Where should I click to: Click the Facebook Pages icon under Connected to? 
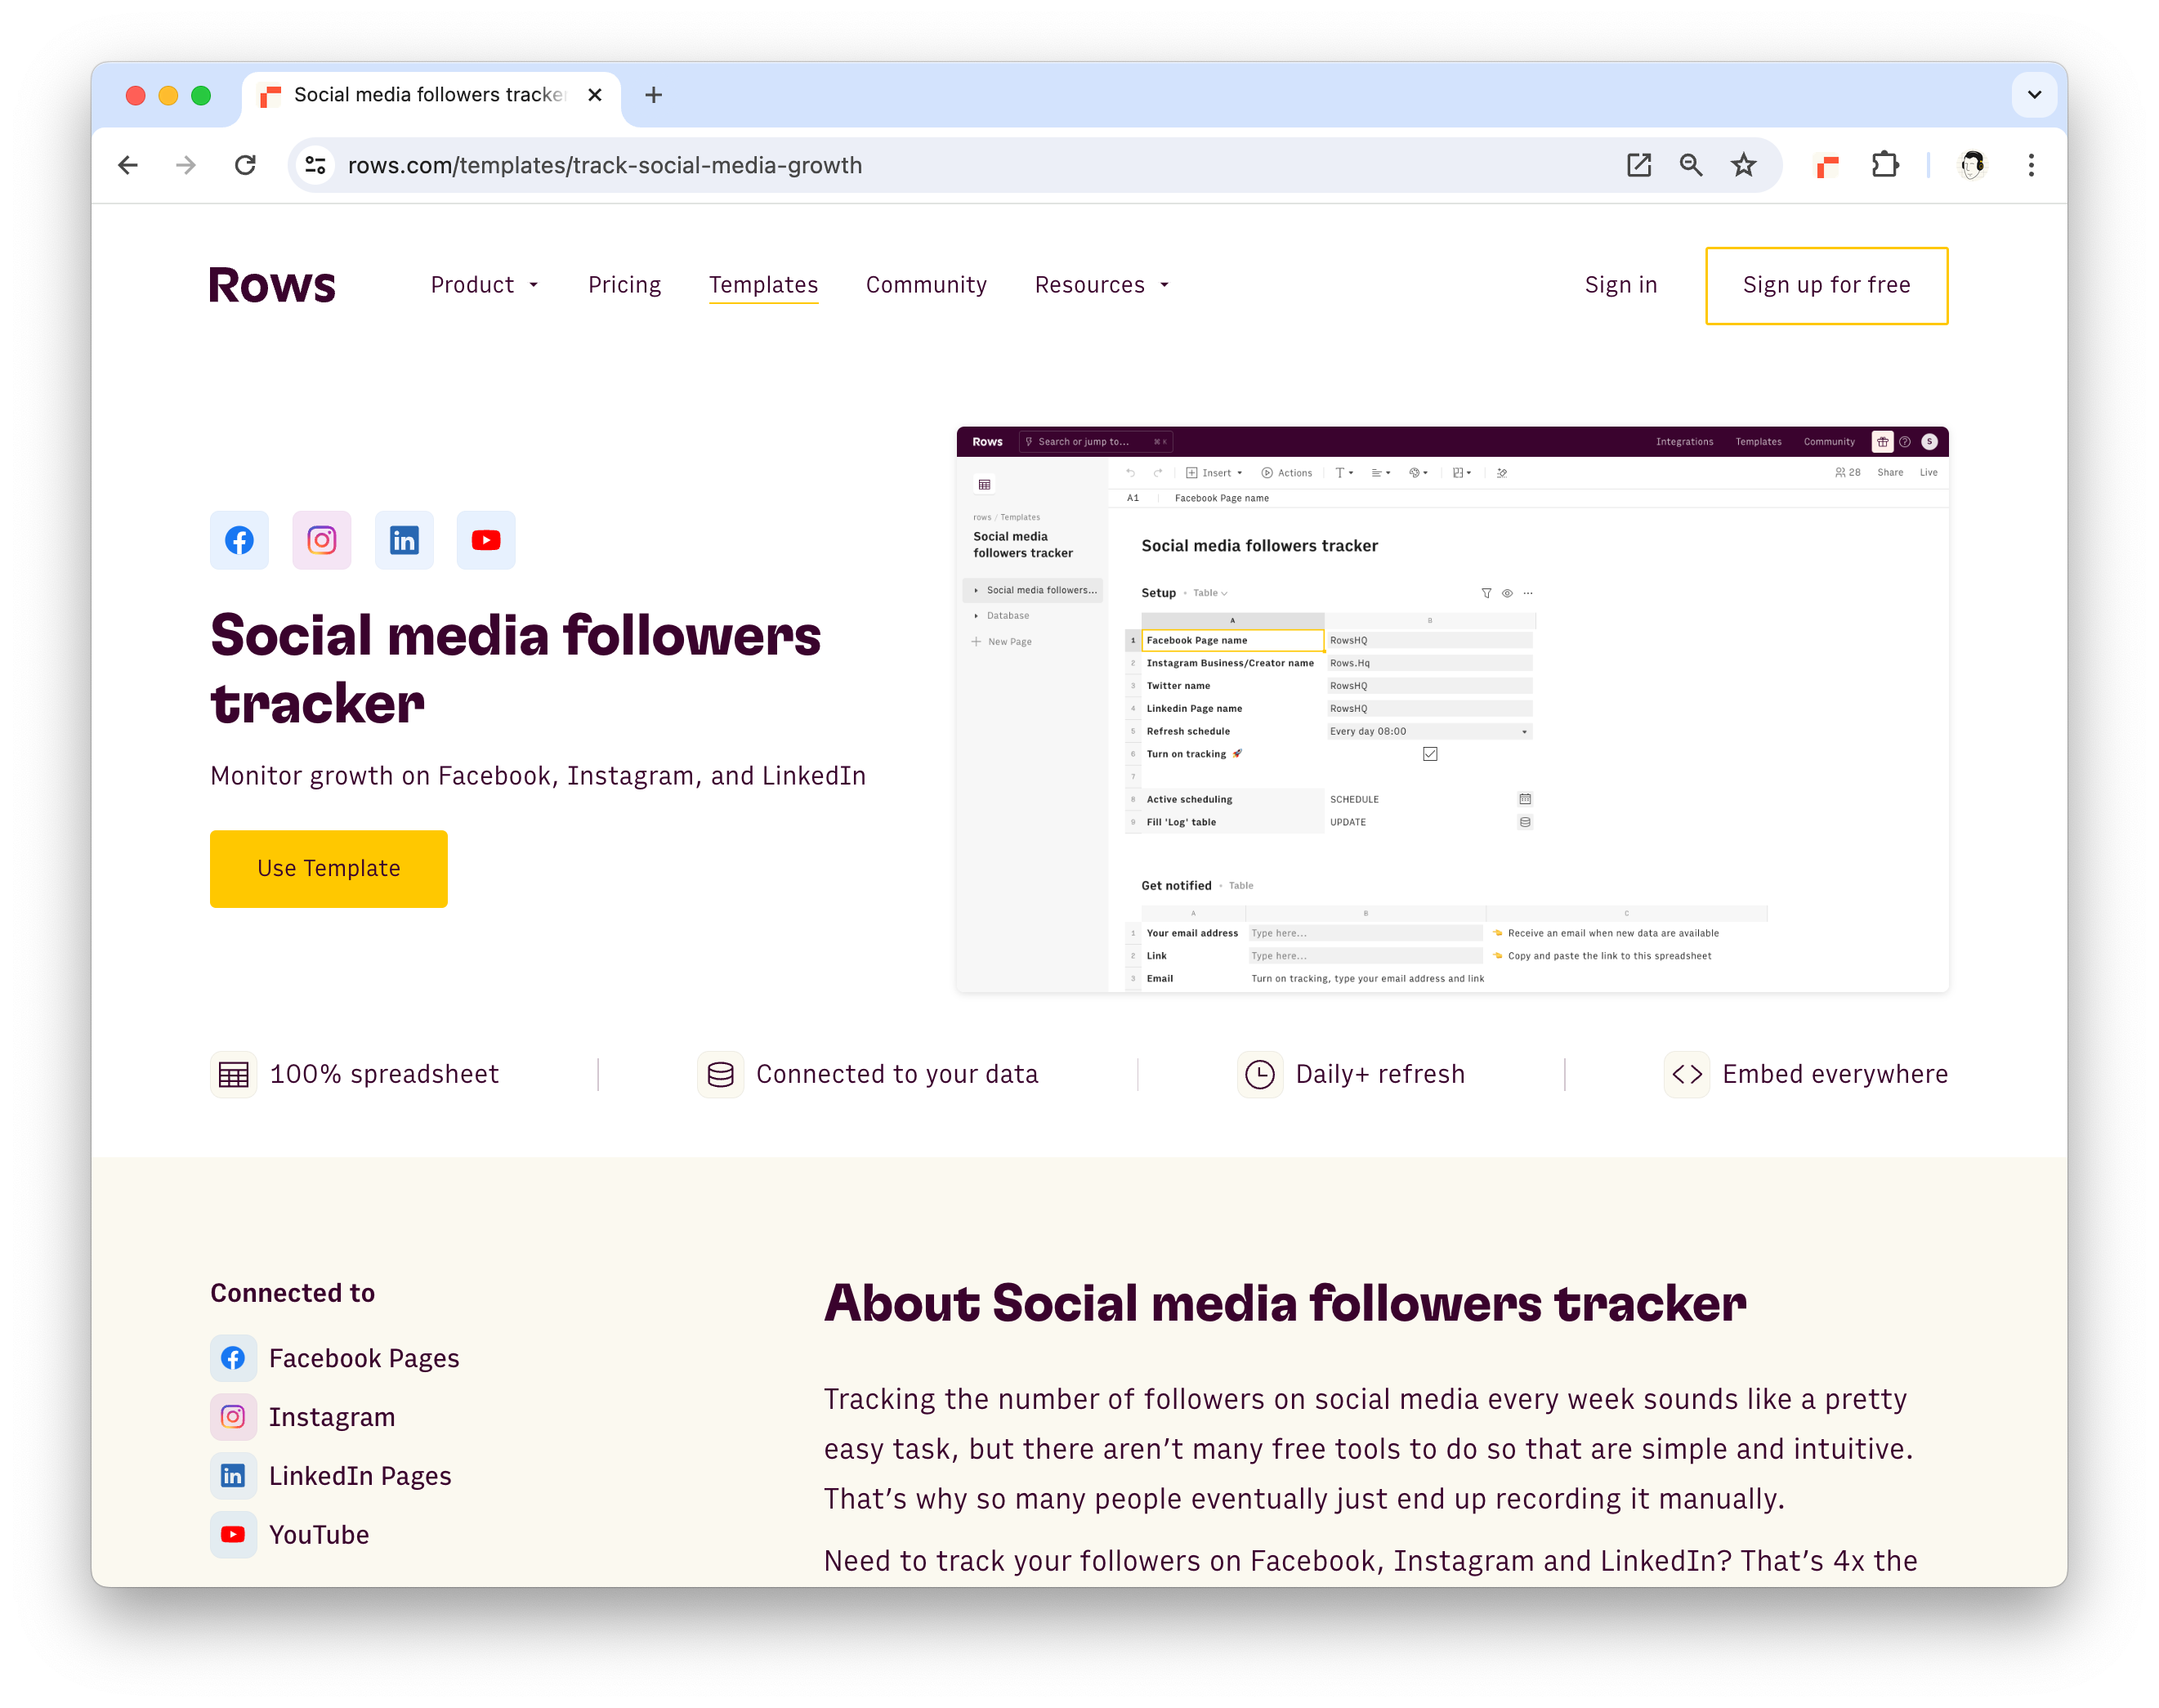[233, 1357]
